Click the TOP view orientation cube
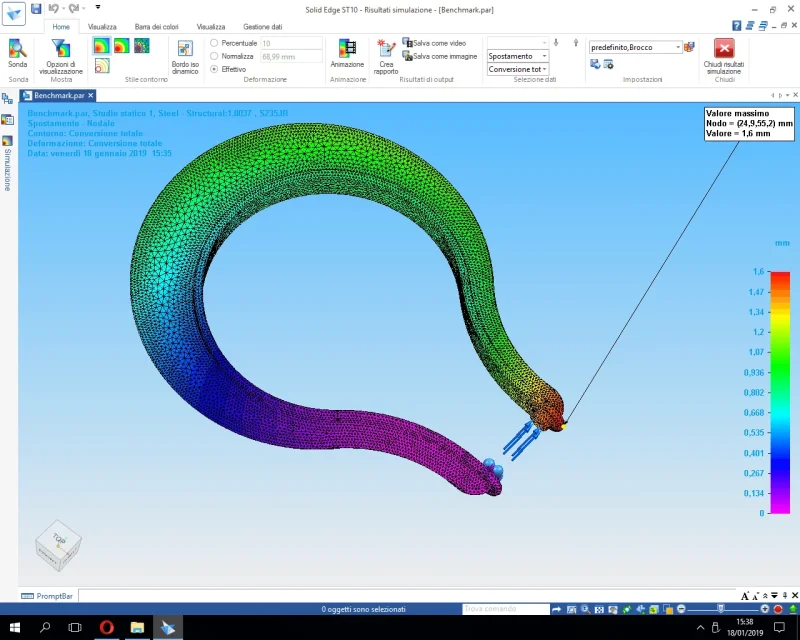The width and height of the screenshot is (800, 640). pyautogui.click(x=58, y=545)
